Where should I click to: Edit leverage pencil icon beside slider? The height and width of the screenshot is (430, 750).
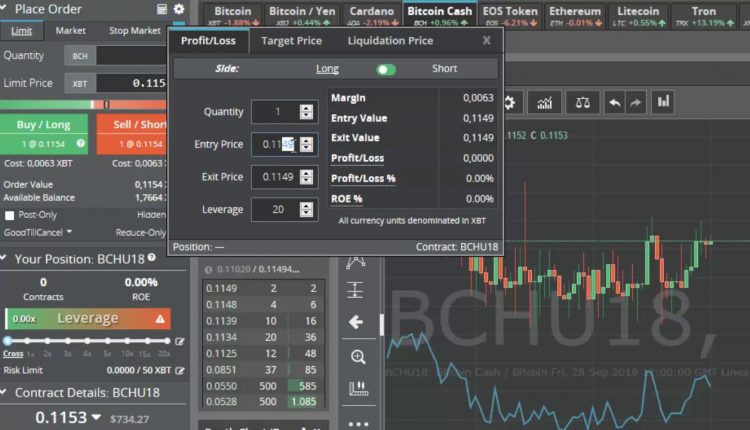click(180, 341)
